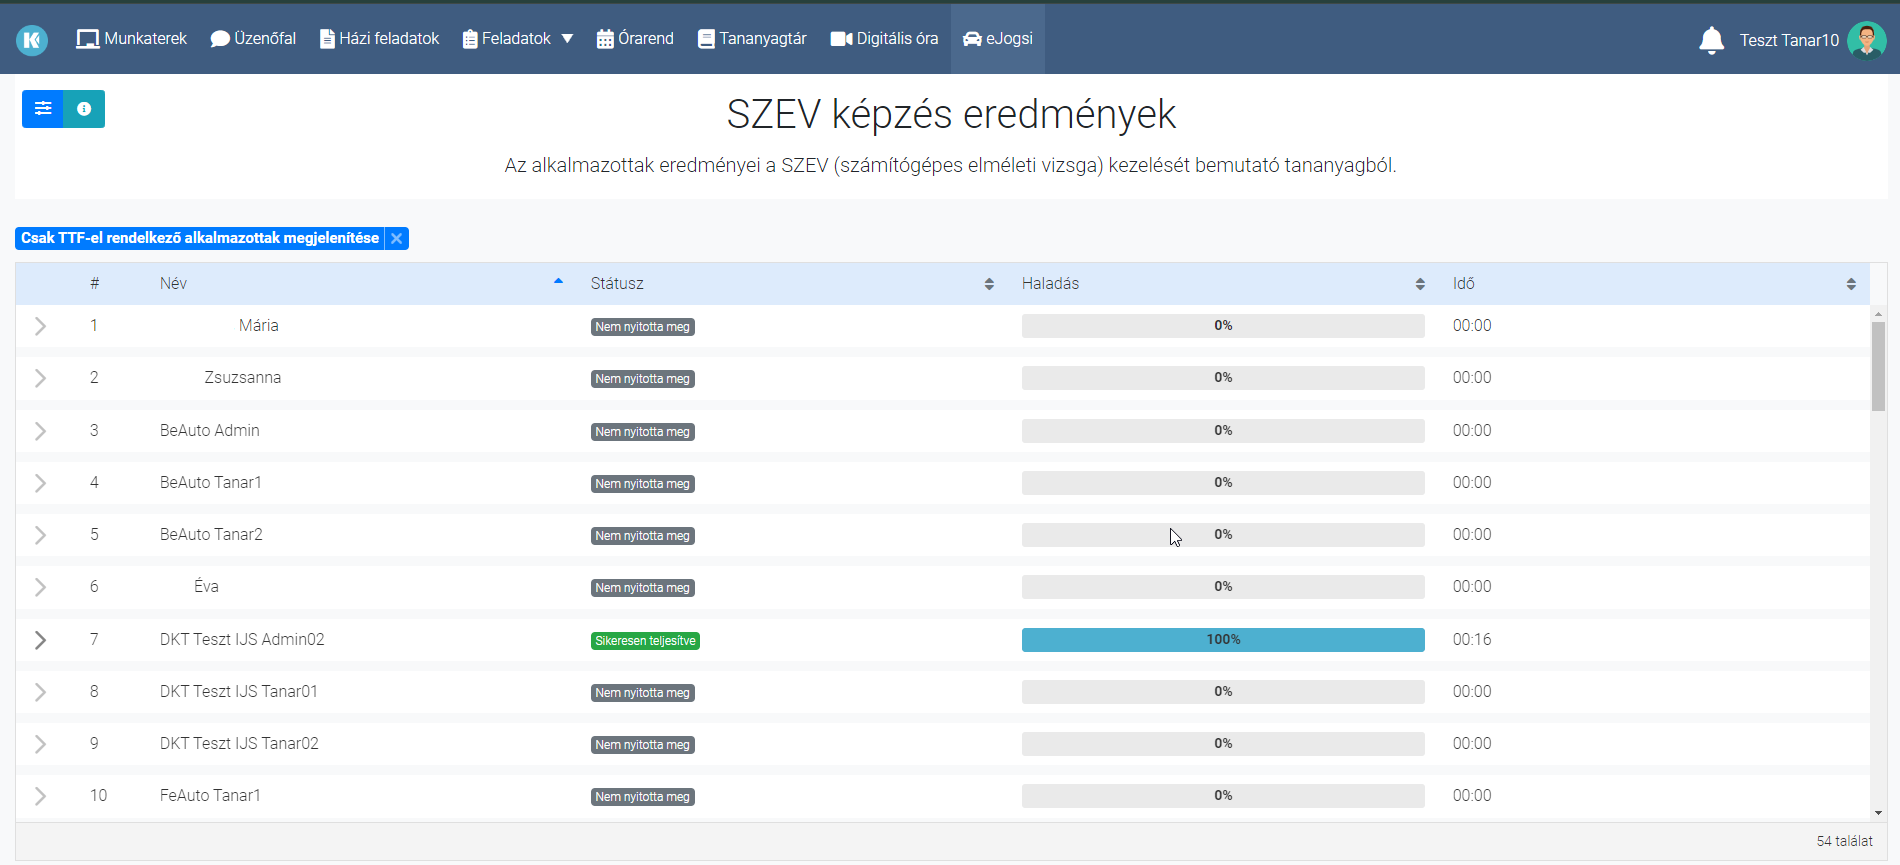Click Mária's 0% progress bar
This screenshot has width=1900, height=865.
pos(1223,326)
